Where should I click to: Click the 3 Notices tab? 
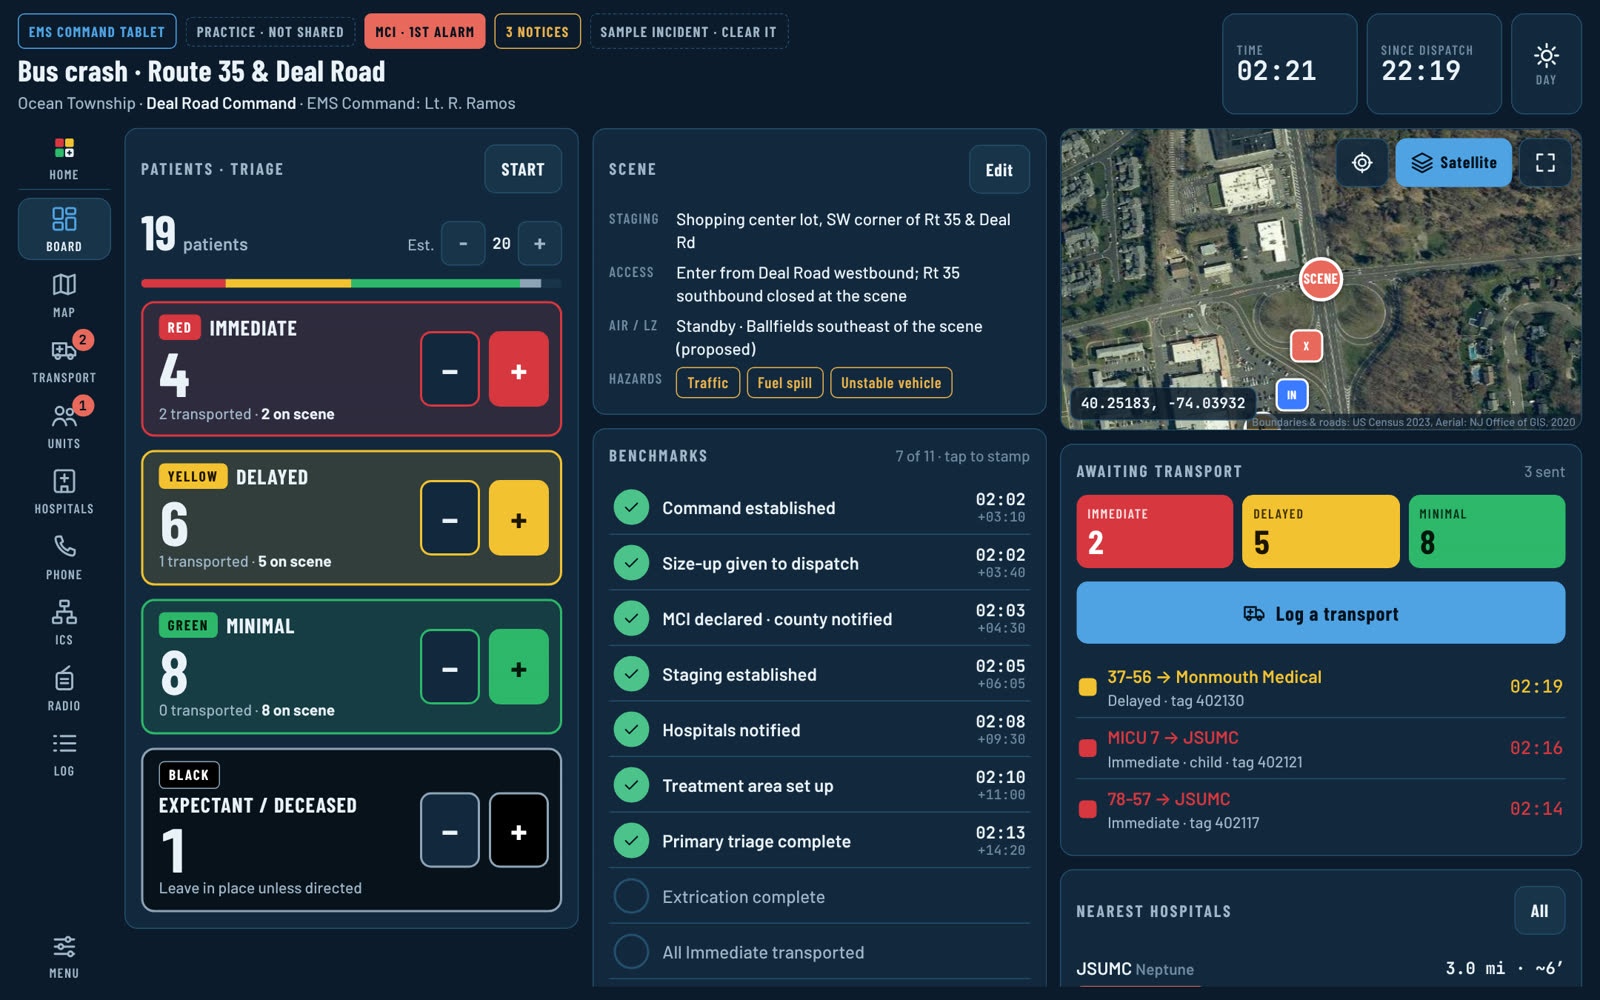click(x=537, y=32)
